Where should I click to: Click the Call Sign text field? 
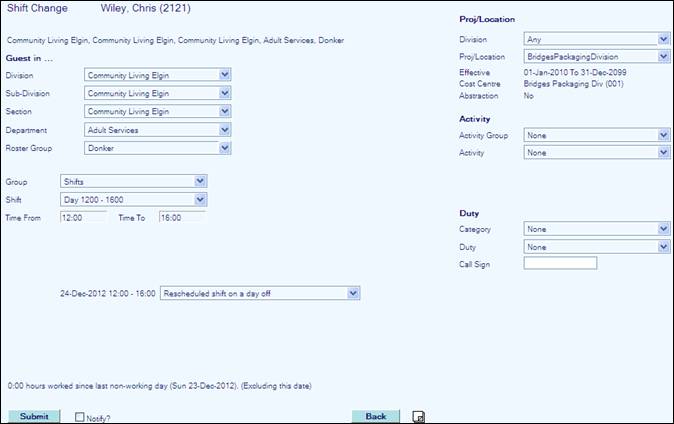560,263
